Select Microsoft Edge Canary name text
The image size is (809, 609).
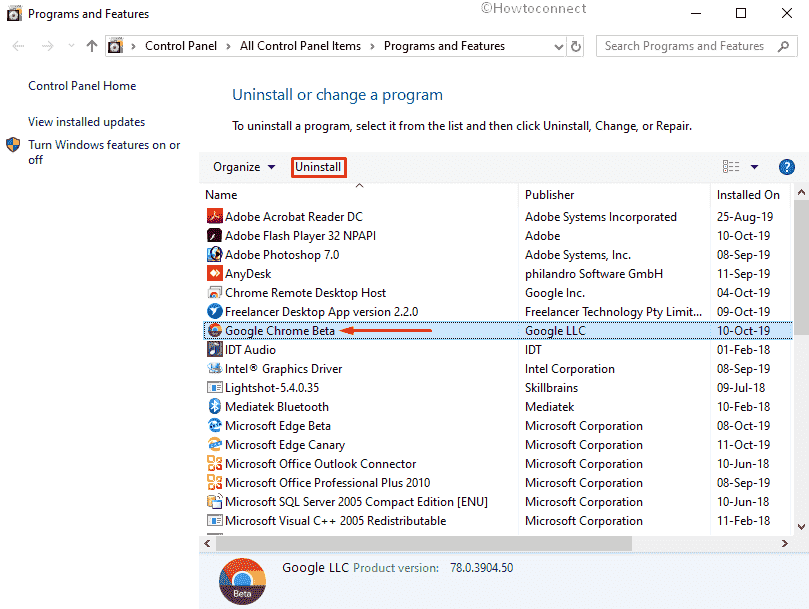[x=285, y=444]
